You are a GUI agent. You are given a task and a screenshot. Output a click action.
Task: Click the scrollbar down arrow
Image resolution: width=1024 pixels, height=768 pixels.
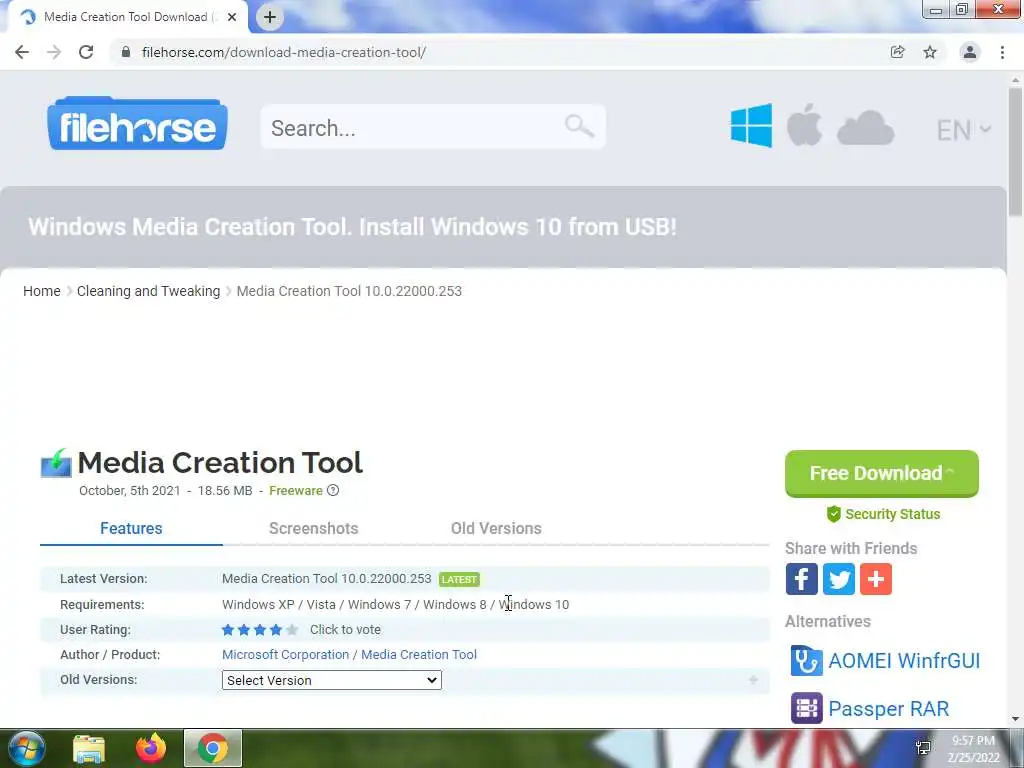(x=1015, y=719)
